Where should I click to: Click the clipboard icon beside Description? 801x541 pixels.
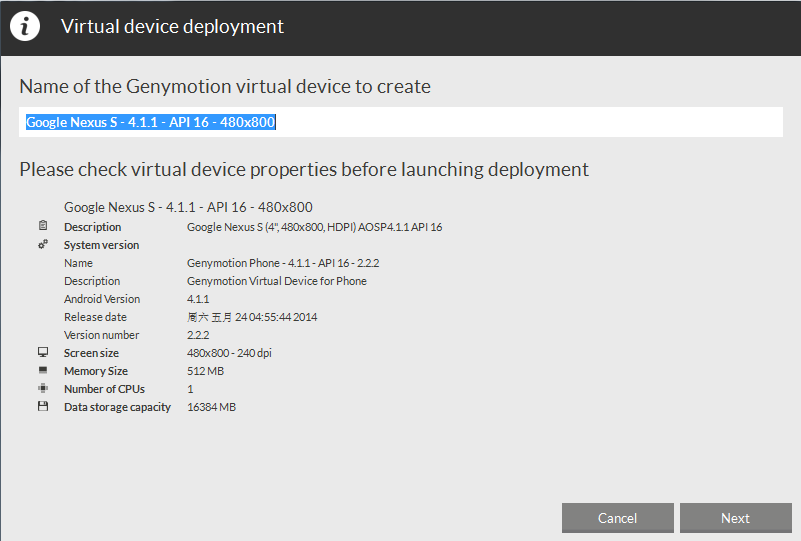(x=43, y=225)
